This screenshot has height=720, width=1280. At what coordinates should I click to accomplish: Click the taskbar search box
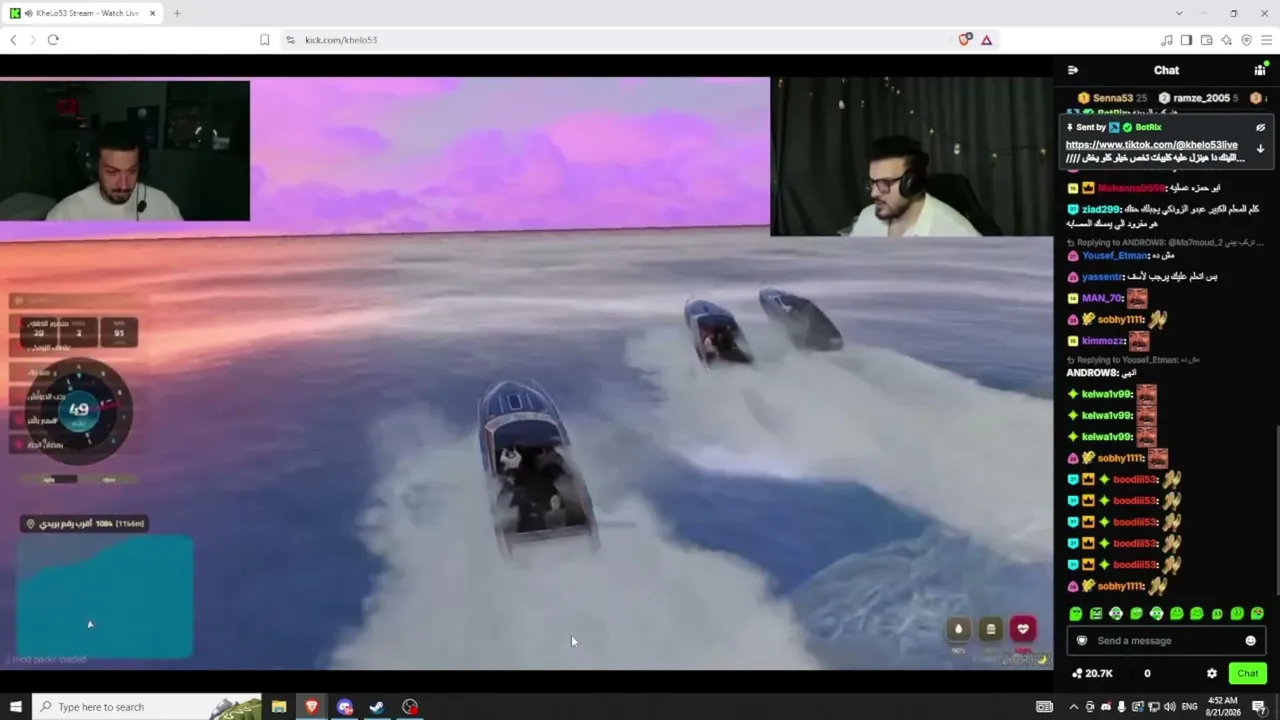(147, 707)
